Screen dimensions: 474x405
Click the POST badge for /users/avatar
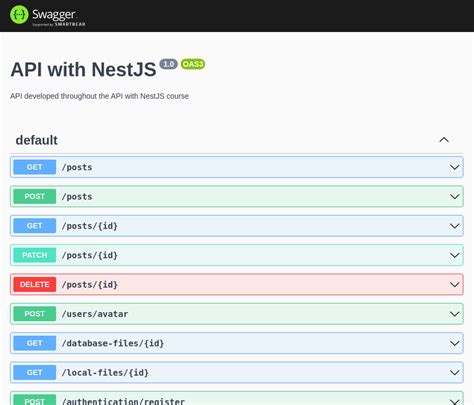35,314
